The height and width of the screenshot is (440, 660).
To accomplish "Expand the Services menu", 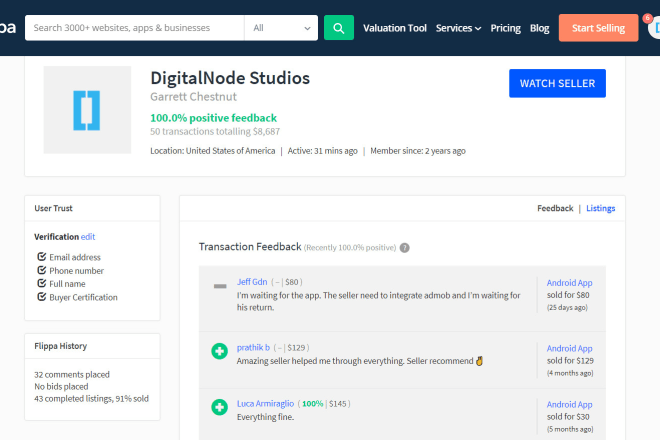I will 458,28.
